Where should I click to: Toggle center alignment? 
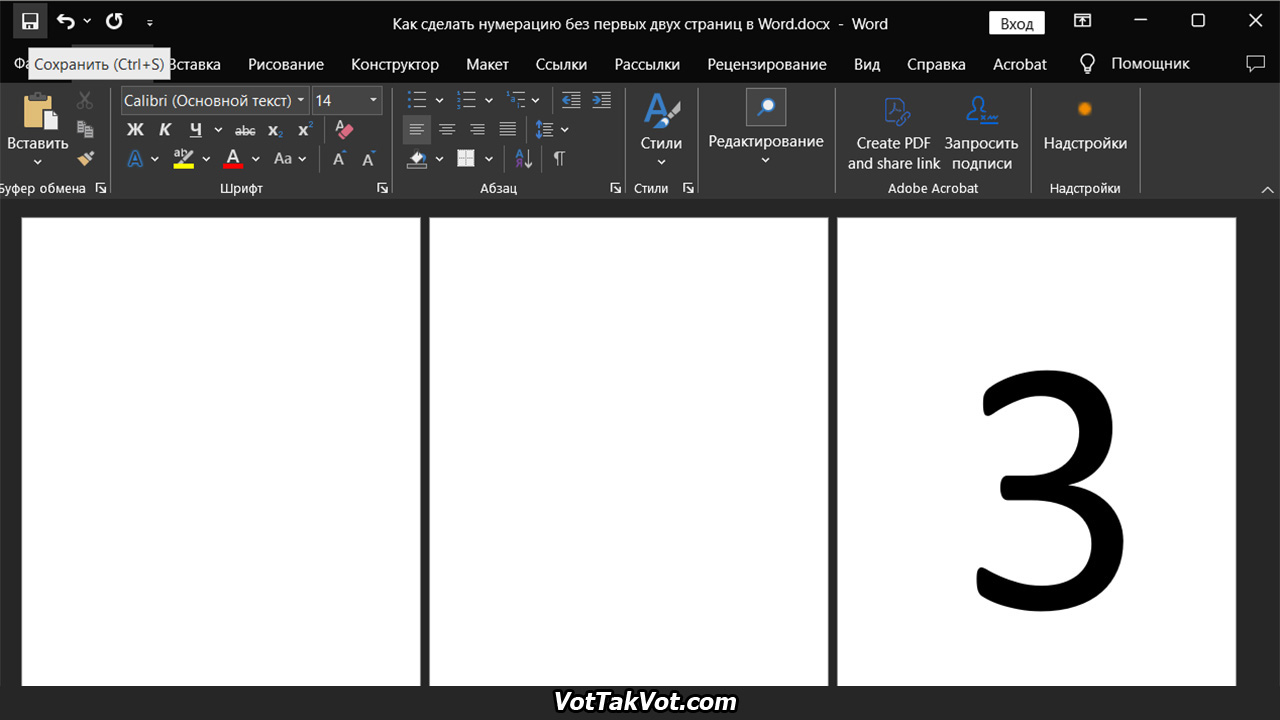tap(447, 129)
